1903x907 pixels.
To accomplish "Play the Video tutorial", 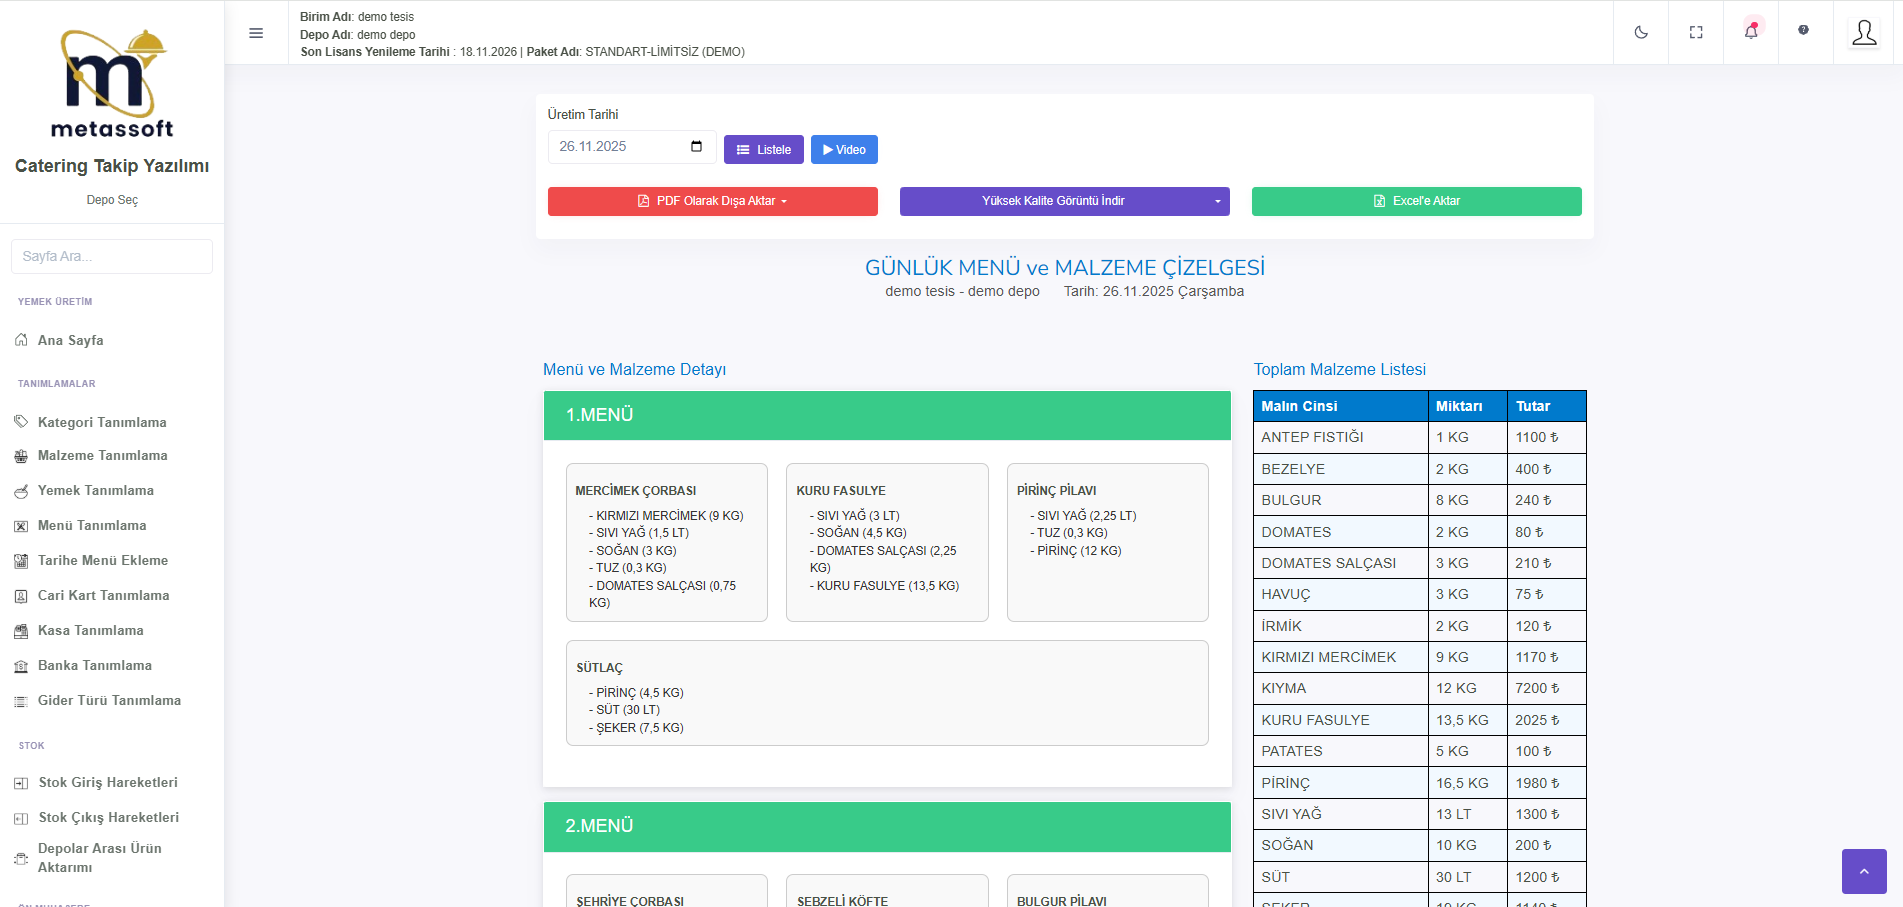I will coord(844,150).
